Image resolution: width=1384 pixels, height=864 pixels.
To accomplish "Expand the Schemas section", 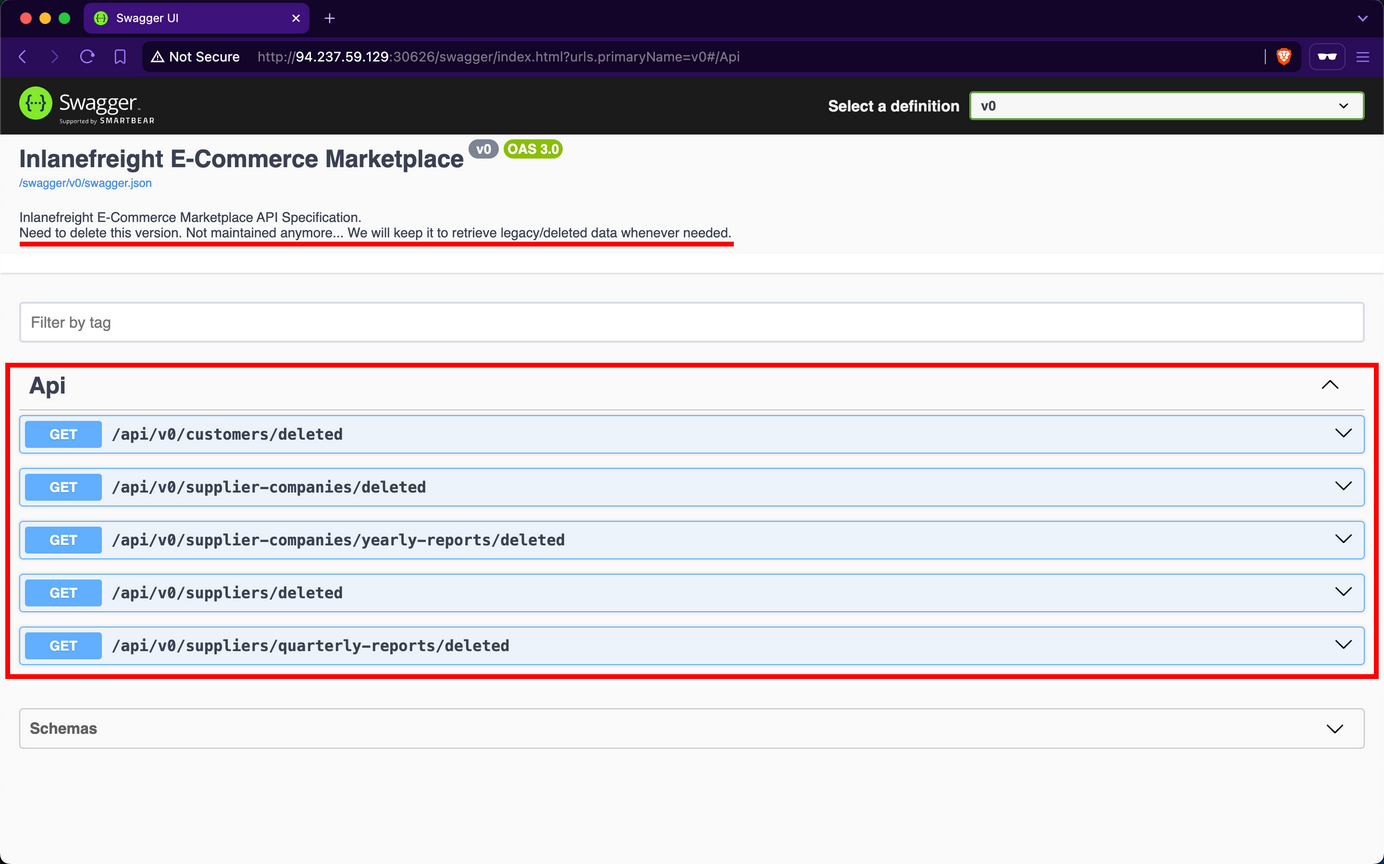I will (1335, 728).
